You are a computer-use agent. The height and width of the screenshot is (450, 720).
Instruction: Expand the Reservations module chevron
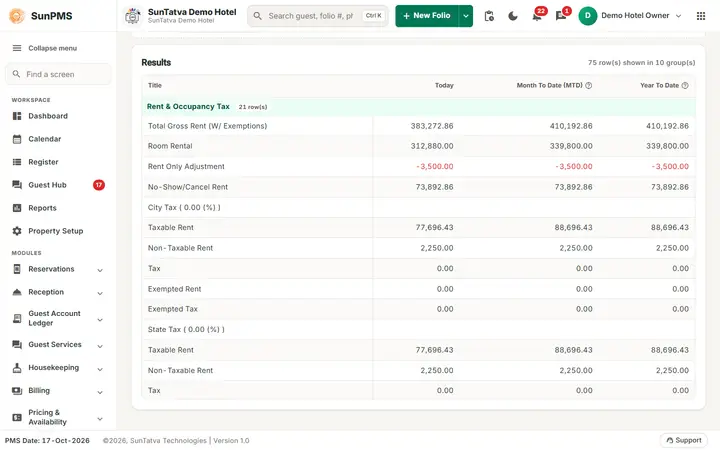[100, 270]
